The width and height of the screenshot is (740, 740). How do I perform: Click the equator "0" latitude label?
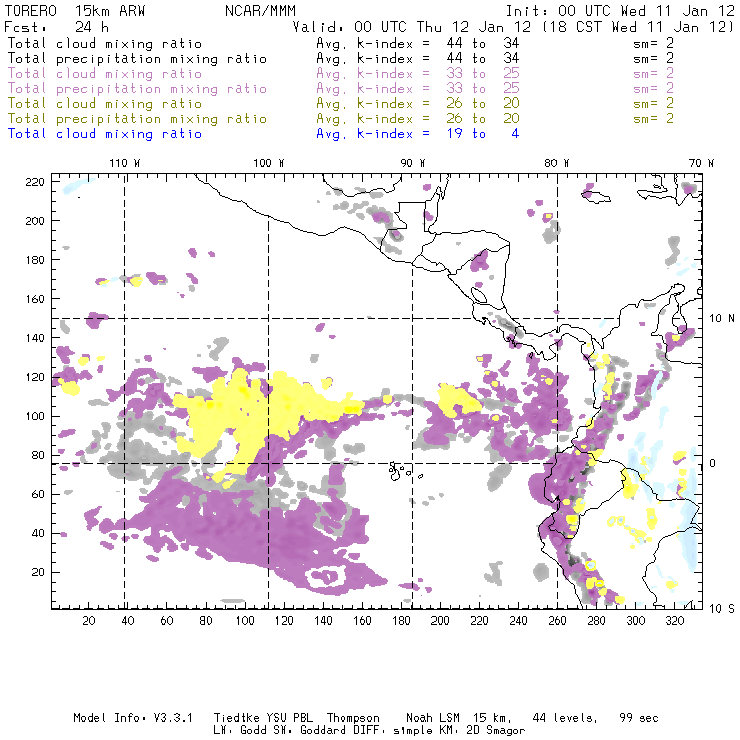click(x=713, y=464)
